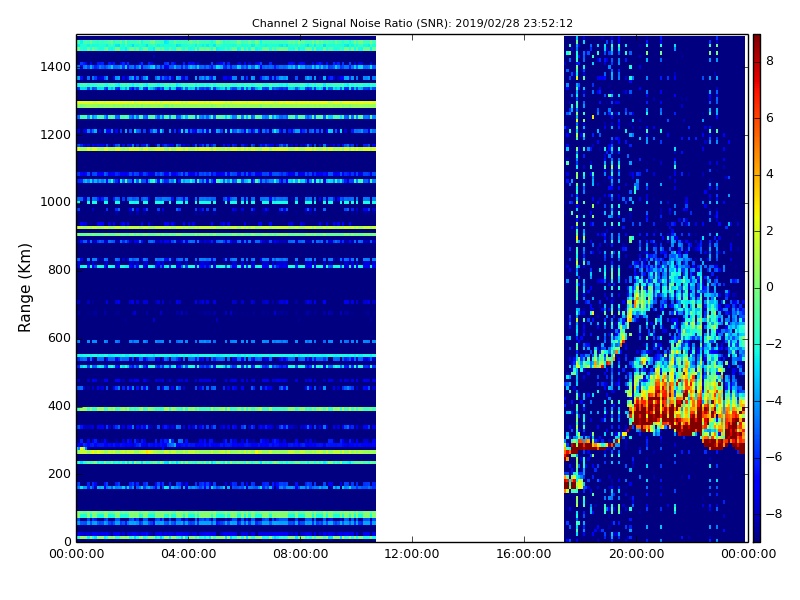Click the 'Range (Km)' y-axis label
The width and height of the screenshot is (800, 600).
(24, 288)
